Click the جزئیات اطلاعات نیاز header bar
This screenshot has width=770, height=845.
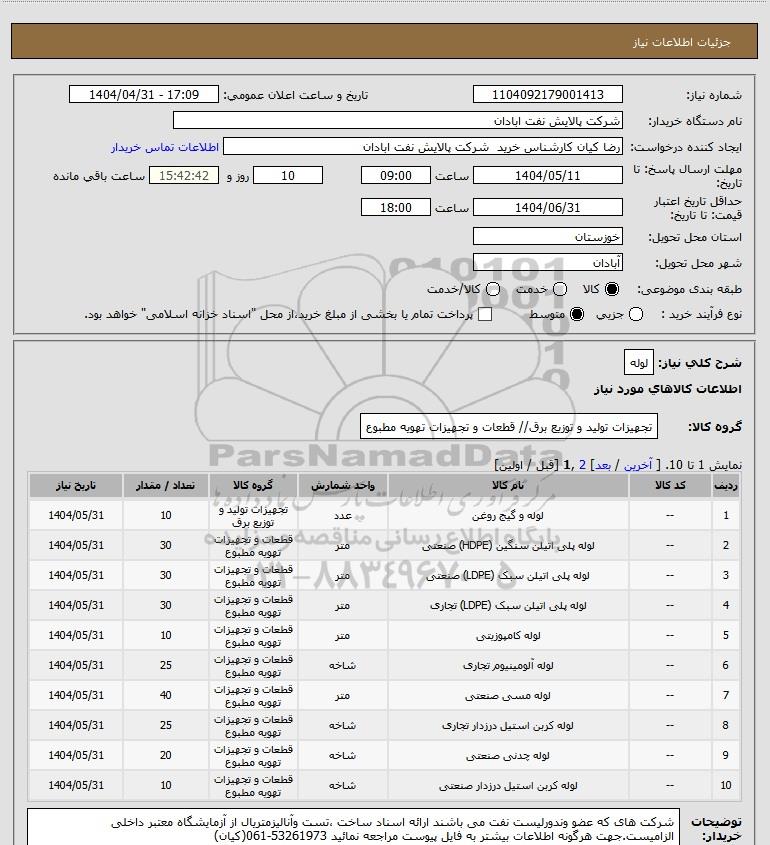(384, 41)
